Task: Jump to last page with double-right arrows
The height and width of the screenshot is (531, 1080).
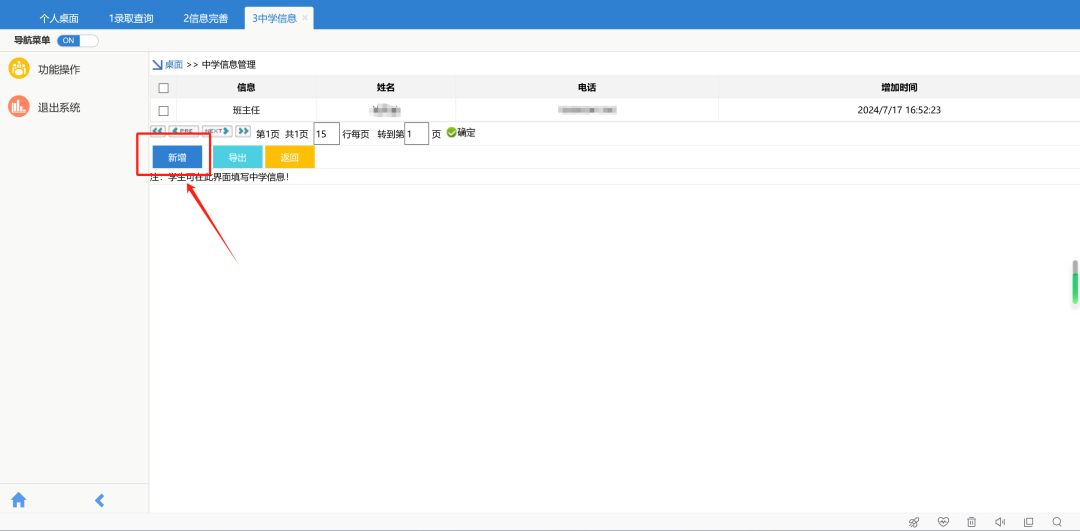Action: tap(243, 131)
